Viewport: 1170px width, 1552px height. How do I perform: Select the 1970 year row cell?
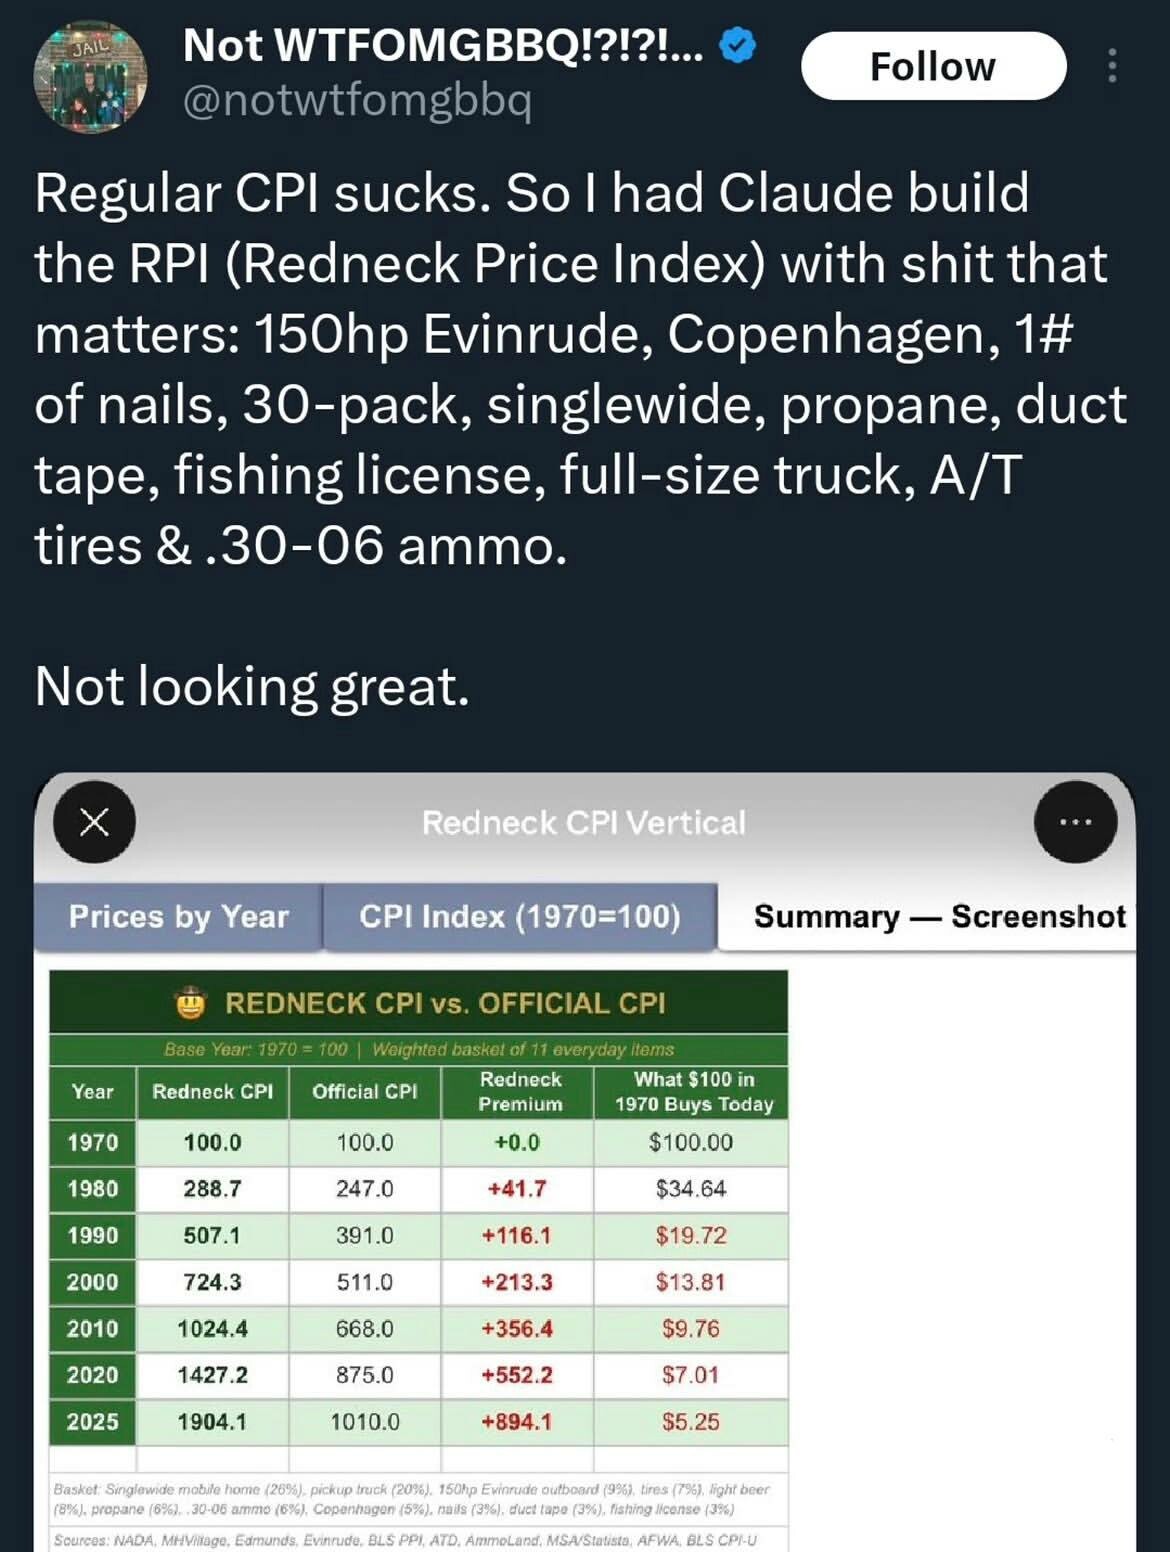tap(92, 1142)
